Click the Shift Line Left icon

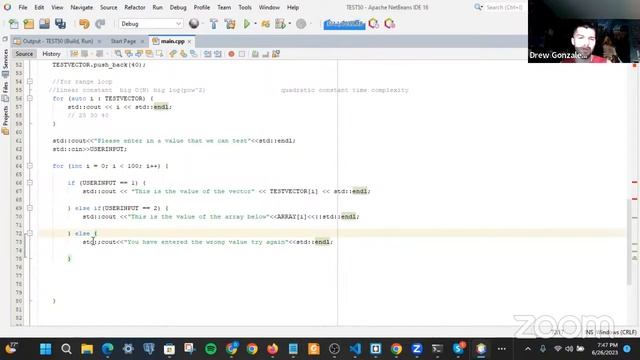208,54
